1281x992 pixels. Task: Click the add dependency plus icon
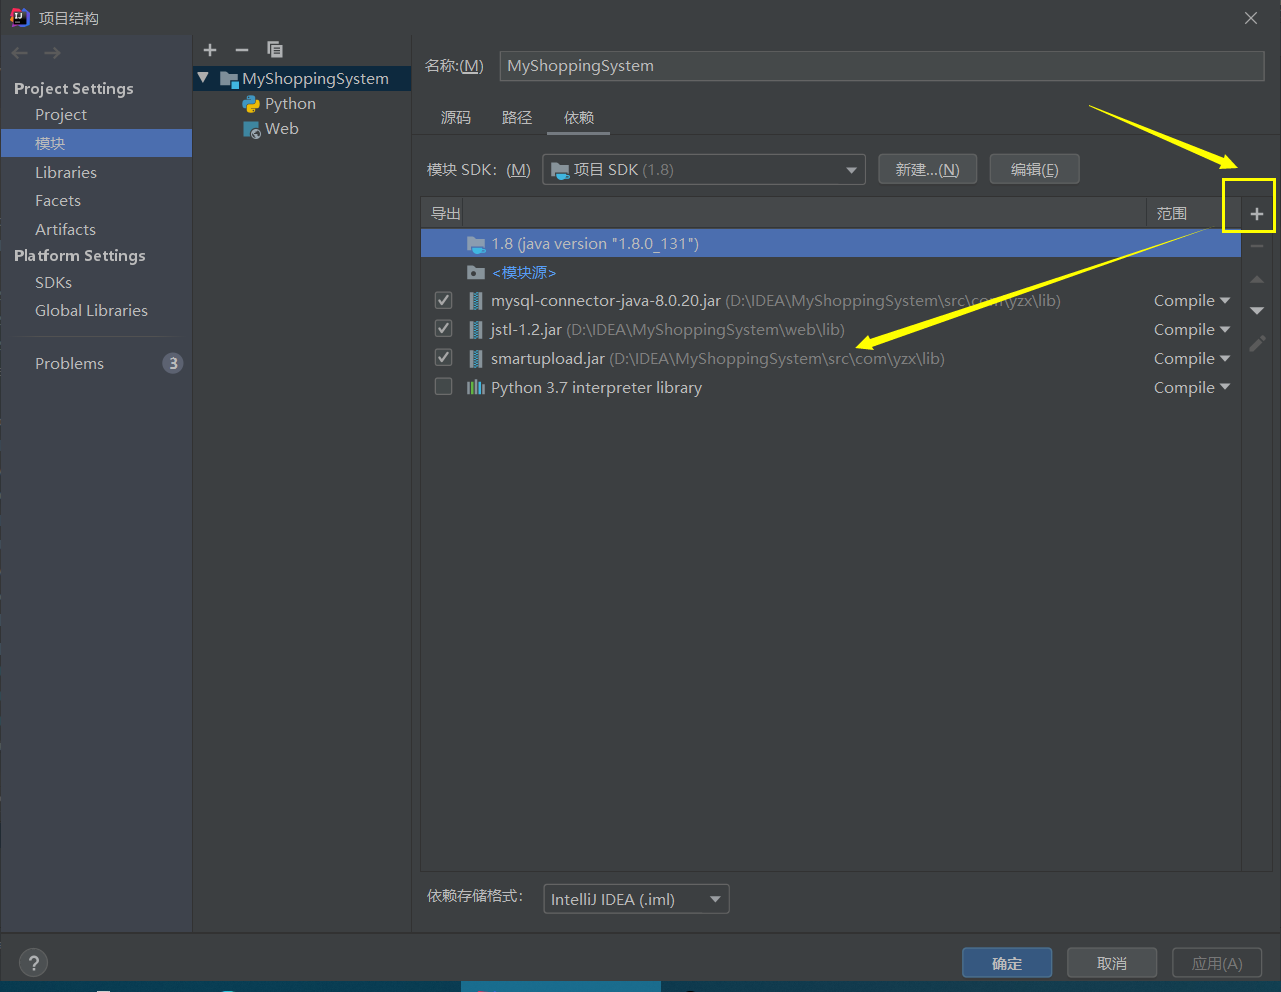[x=1256, y=212]
